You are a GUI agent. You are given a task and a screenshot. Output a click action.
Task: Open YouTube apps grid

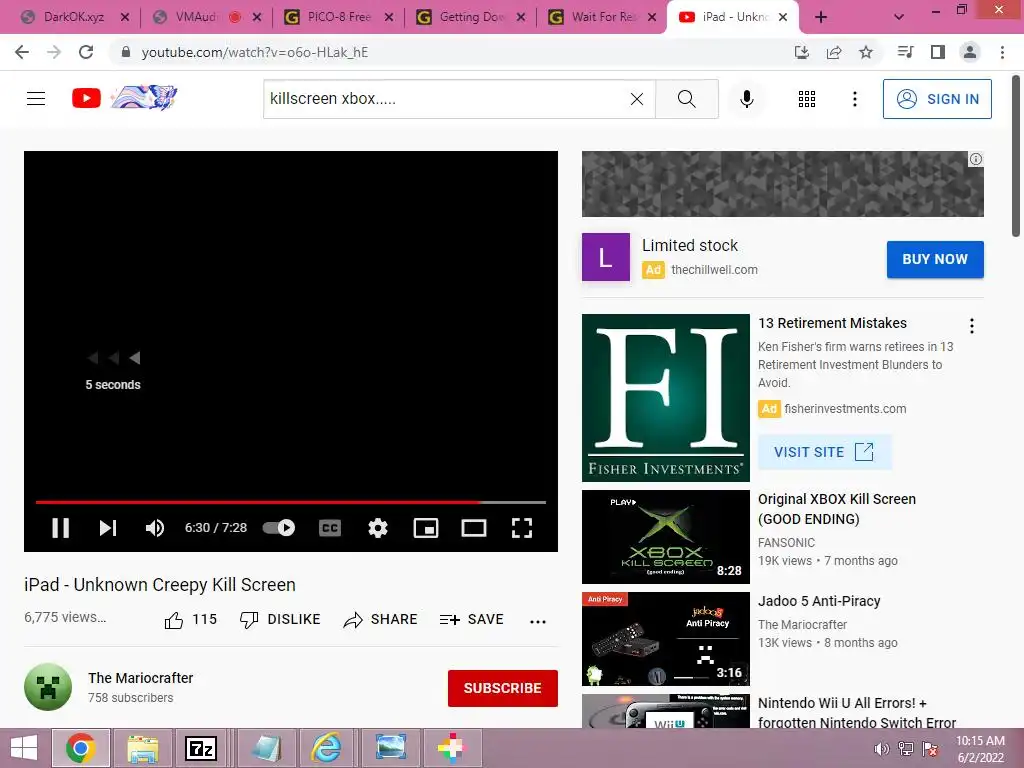coord(807,99)
